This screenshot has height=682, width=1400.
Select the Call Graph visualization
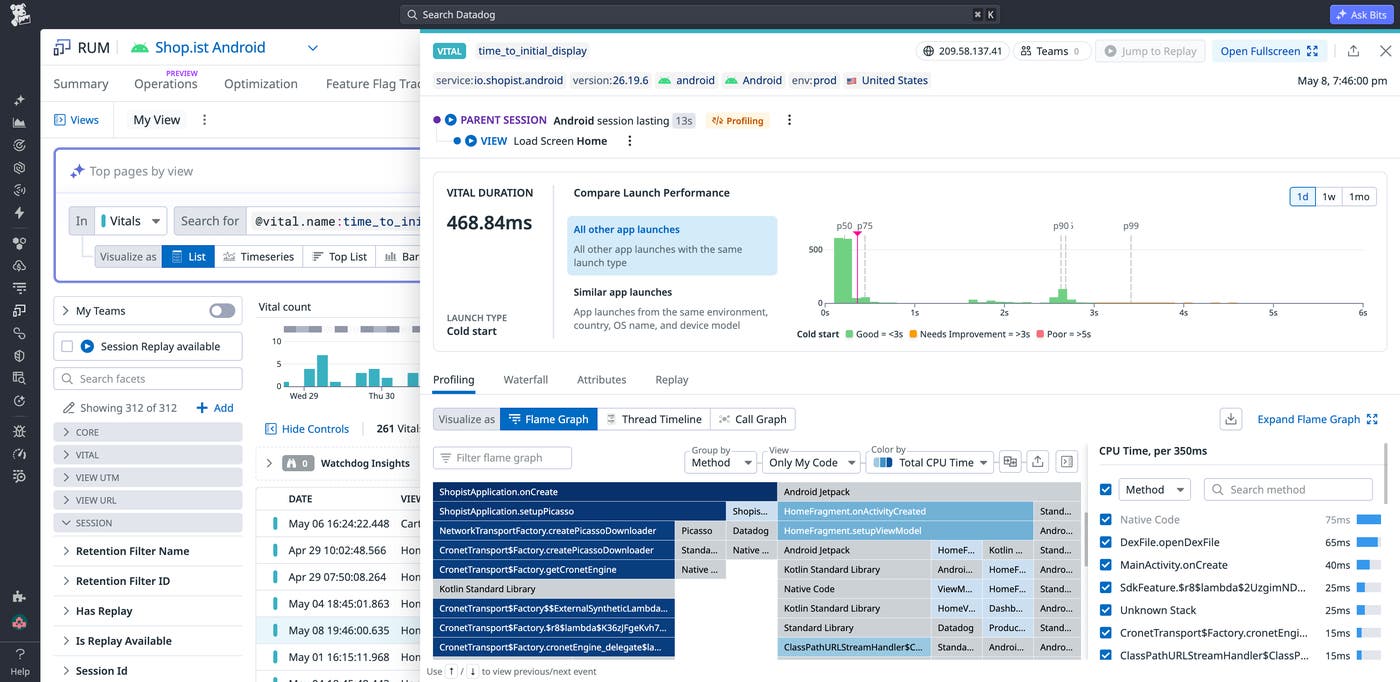(752, 419)
